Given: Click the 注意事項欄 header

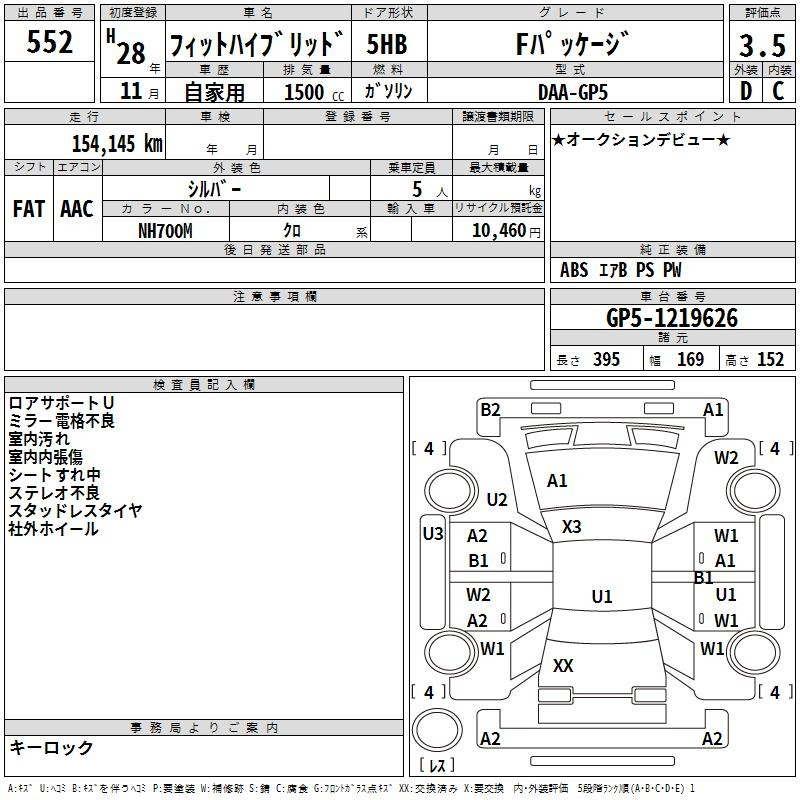Looking at the screenshot, I should tap(274, 296).
